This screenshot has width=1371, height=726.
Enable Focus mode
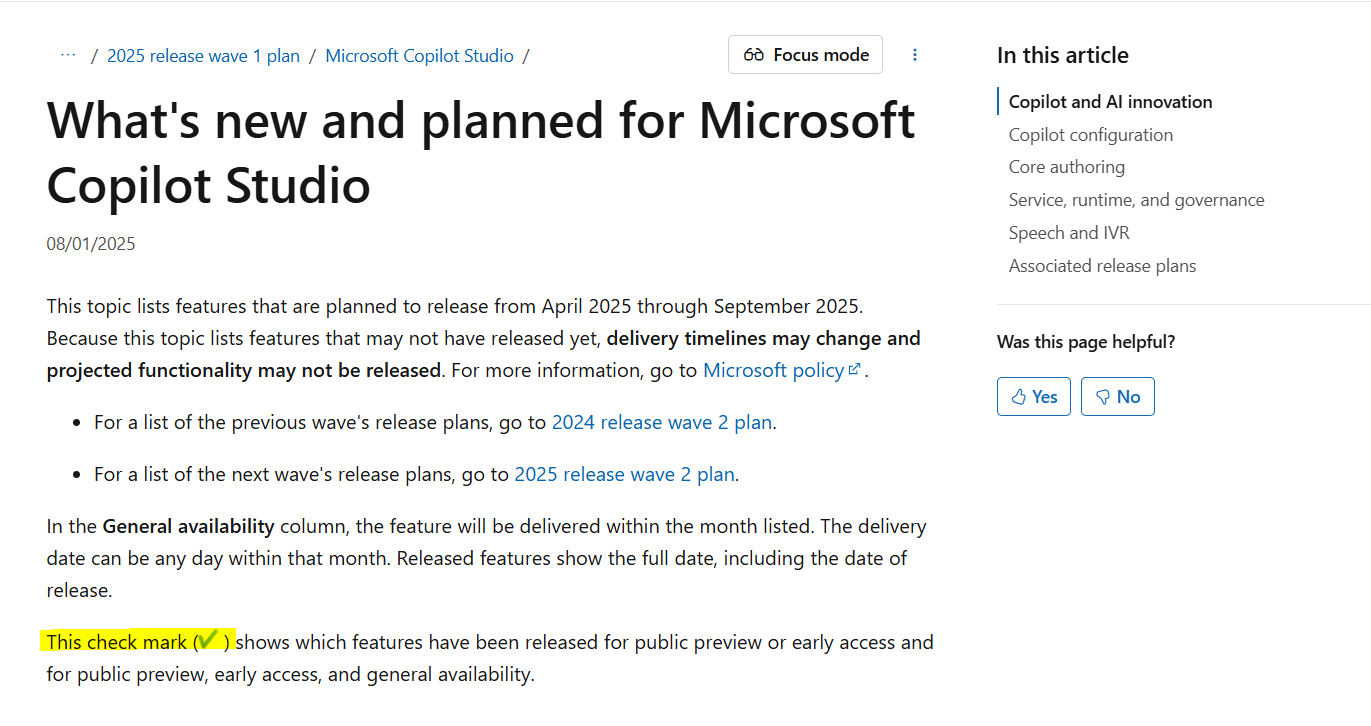pos(805,55)
